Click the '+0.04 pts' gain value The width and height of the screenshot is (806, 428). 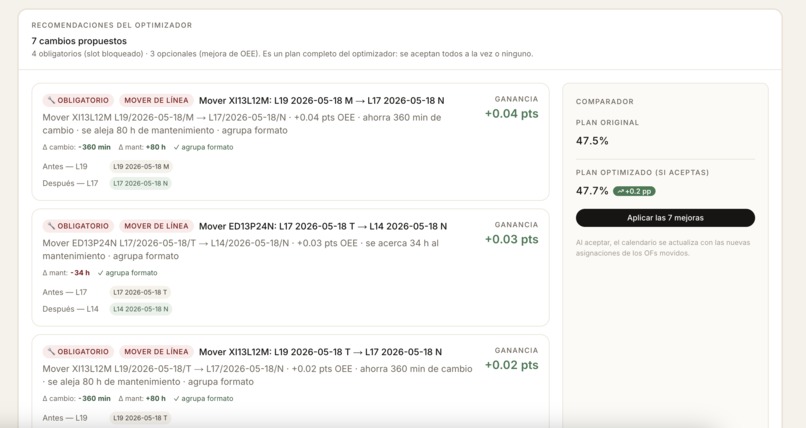(511, 114)
